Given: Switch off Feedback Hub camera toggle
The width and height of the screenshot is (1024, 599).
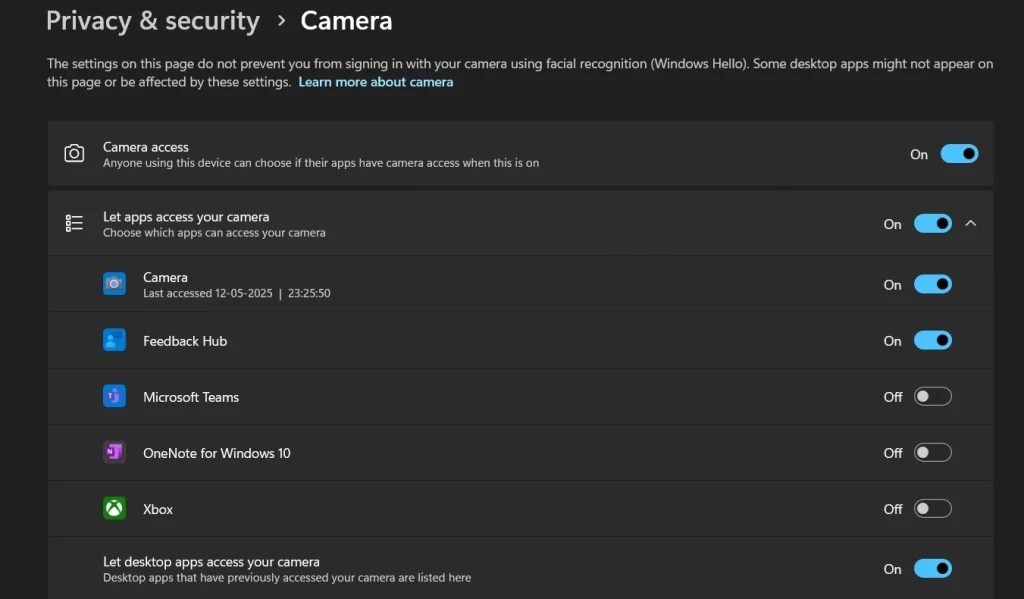Looking at the screenshot, I should click(932, 341).
